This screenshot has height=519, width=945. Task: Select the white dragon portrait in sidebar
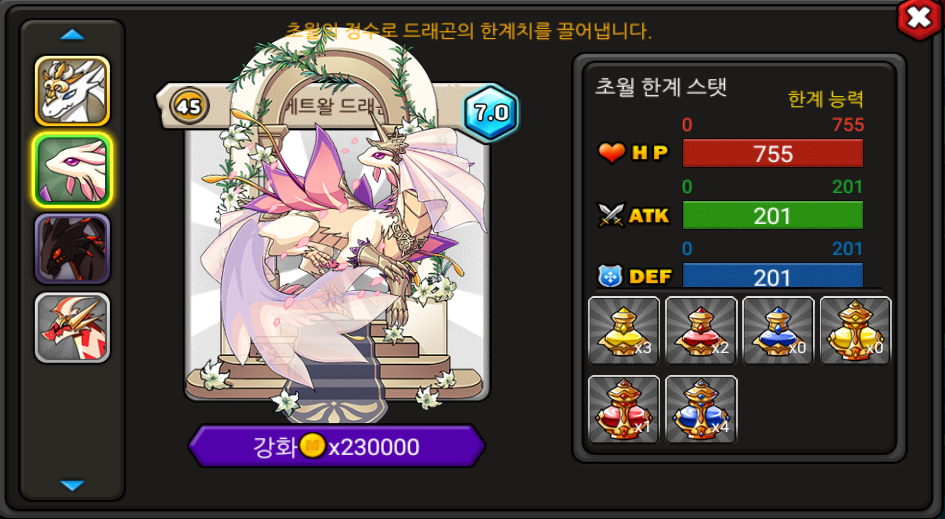pyautogui.click(x=72, y=91)
